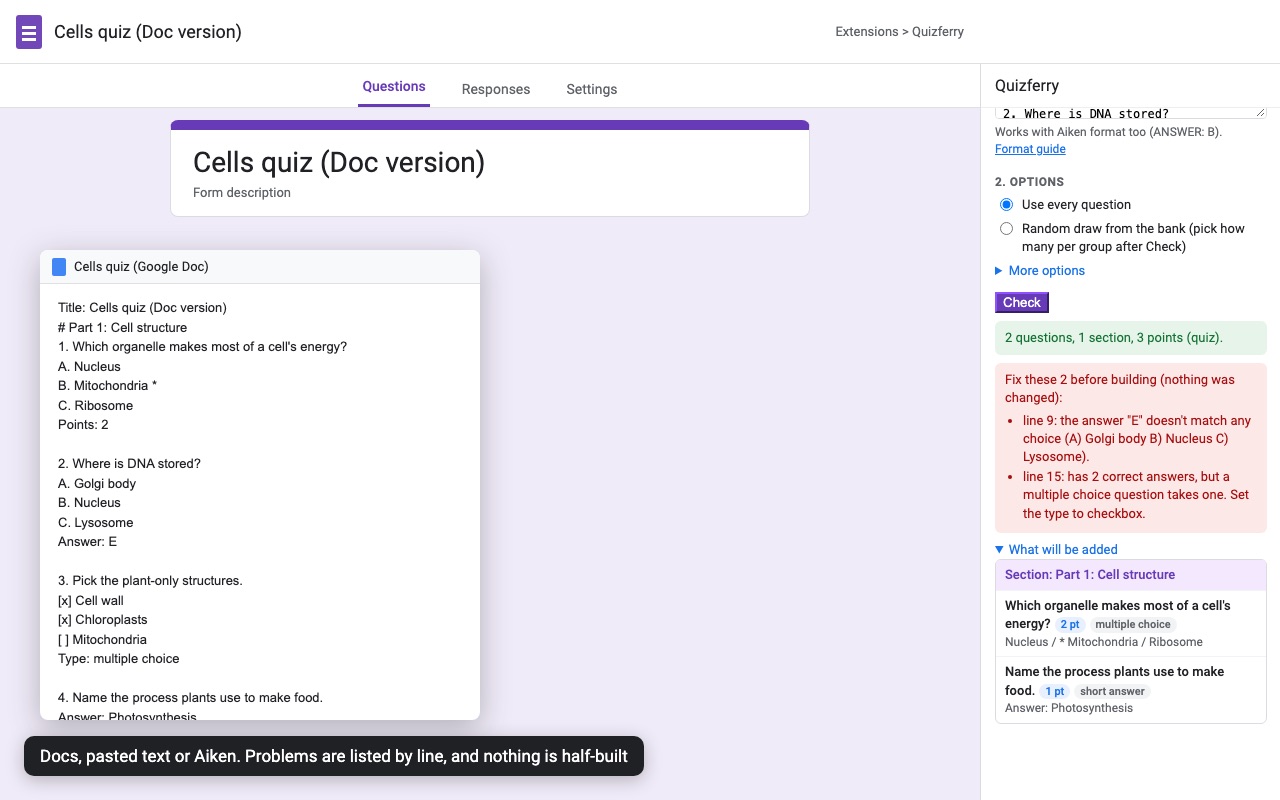Click '2. Where is DNA stored?' doc line

pos(129,464)
